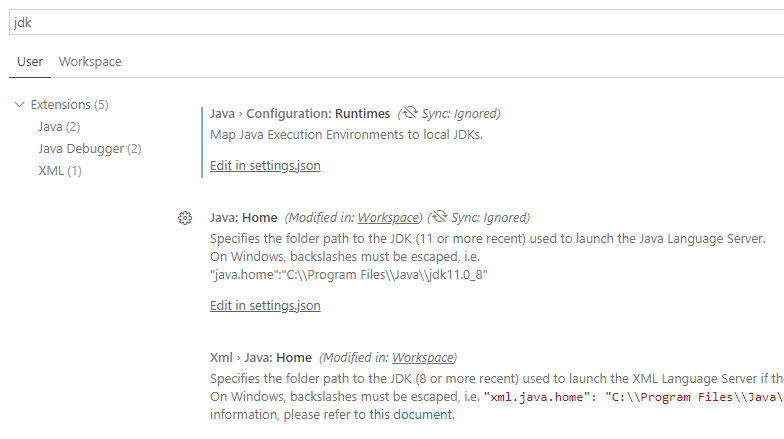Viewport: 784px width, 439px height.
Task: Click sync ignored icon for Configuration: Runtimes
Action: click(410, 112)
